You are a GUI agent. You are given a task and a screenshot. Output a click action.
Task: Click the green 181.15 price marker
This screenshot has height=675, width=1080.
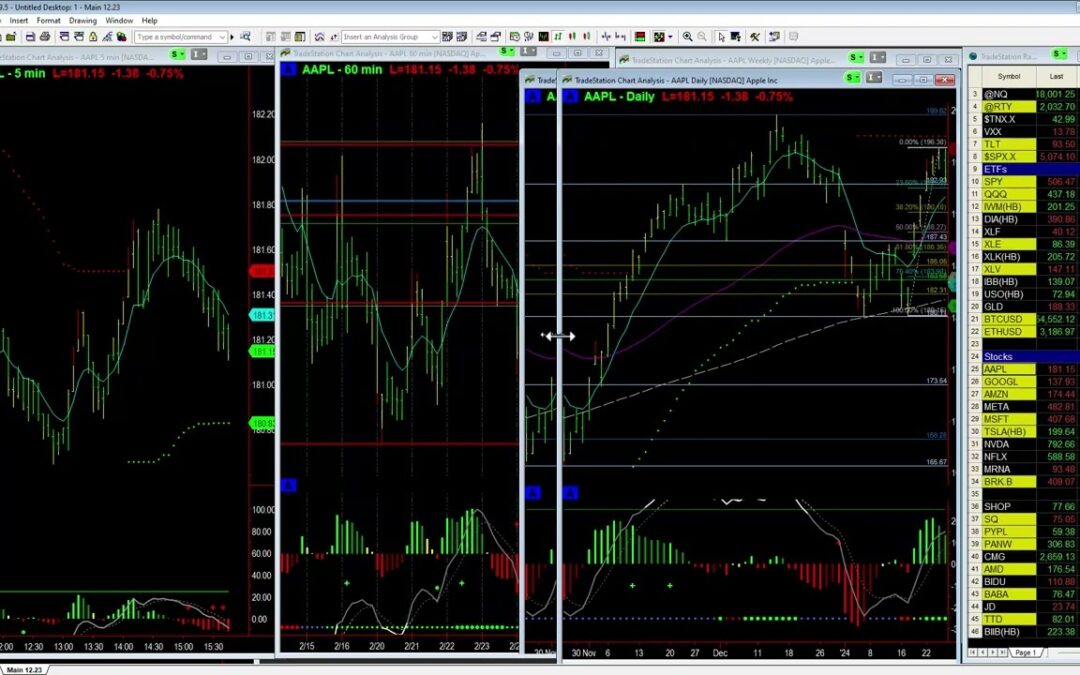[261, 351]
